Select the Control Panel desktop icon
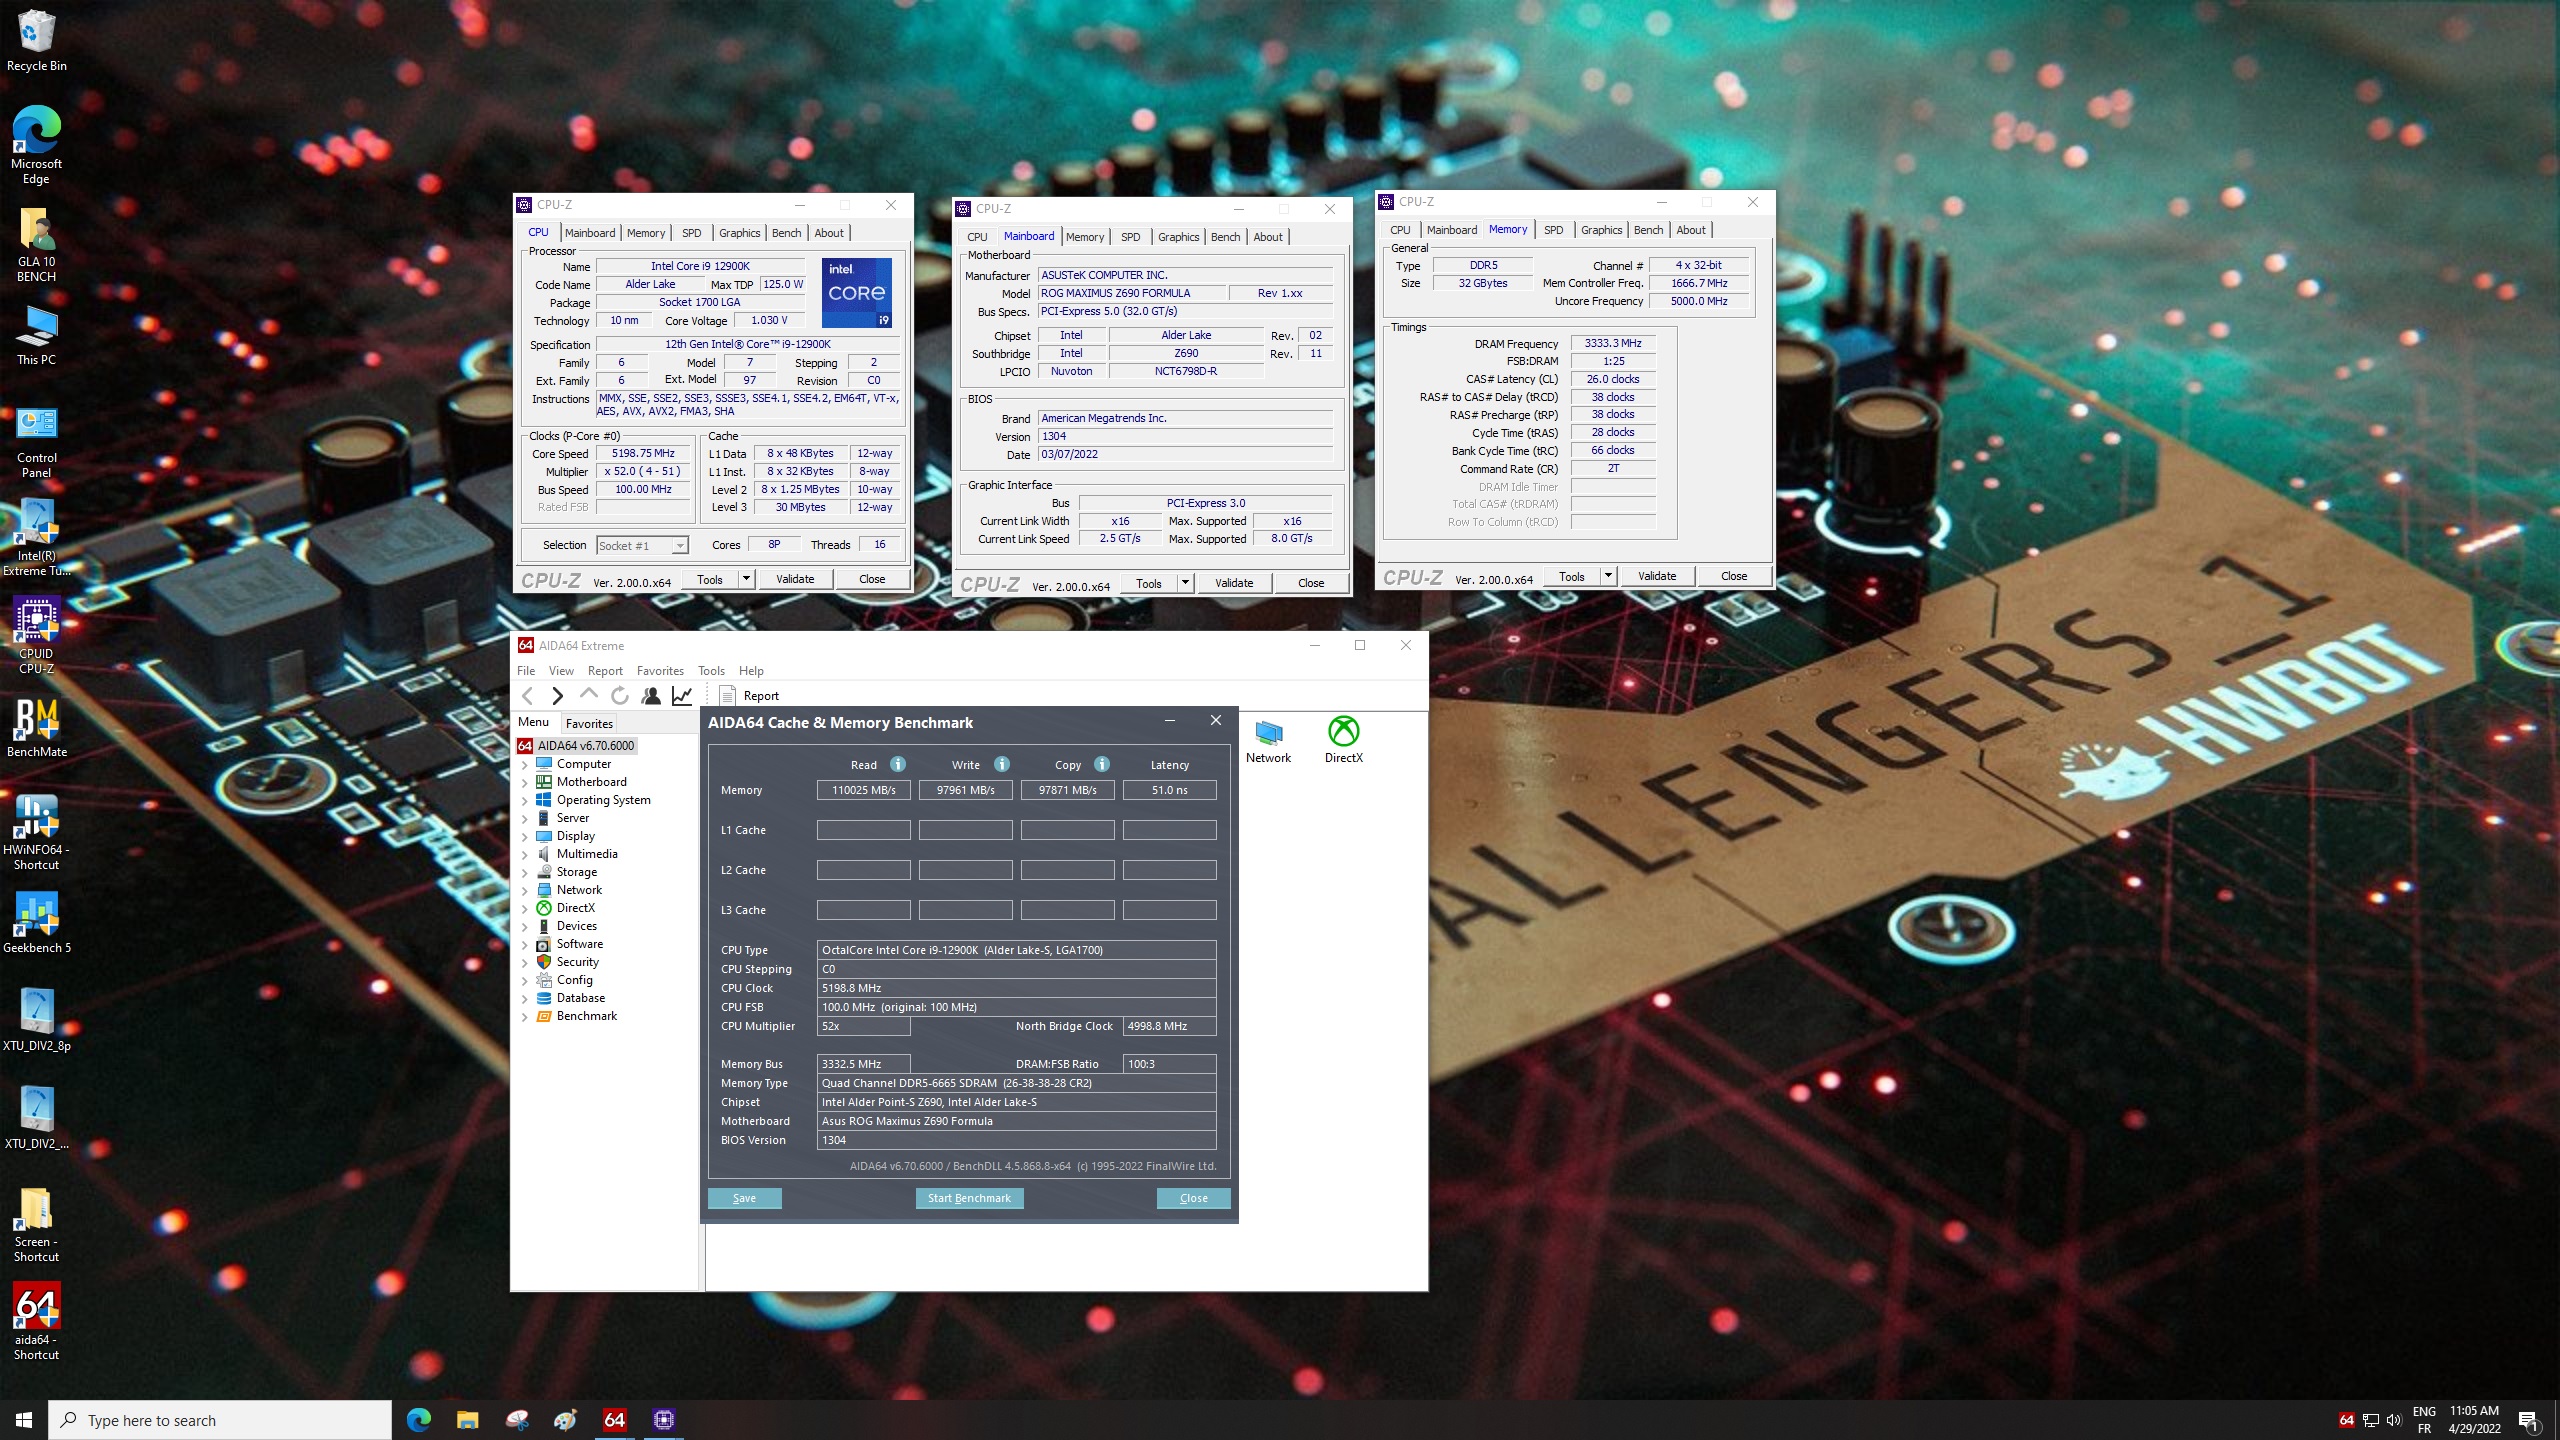 36,443
